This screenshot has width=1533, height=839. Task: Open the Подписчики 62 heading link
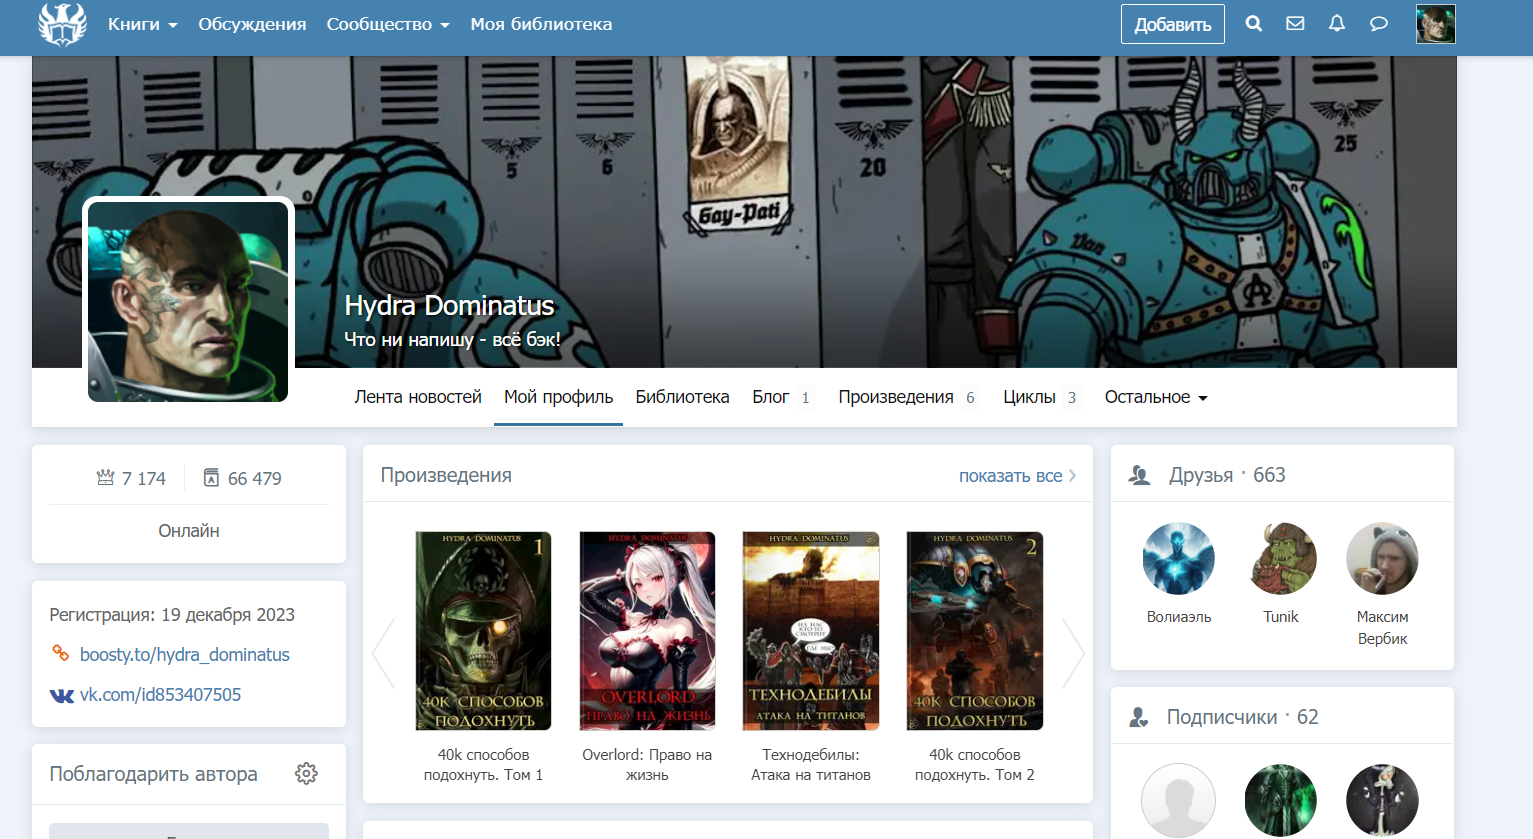1243,717
